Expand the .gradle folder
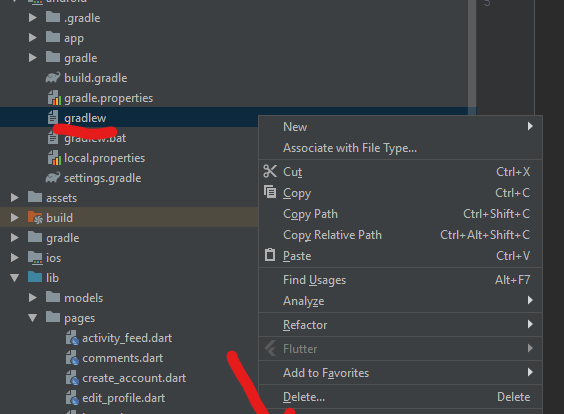Screen dimensions: 564x414 pyautogui.click(x=33, y=18)
